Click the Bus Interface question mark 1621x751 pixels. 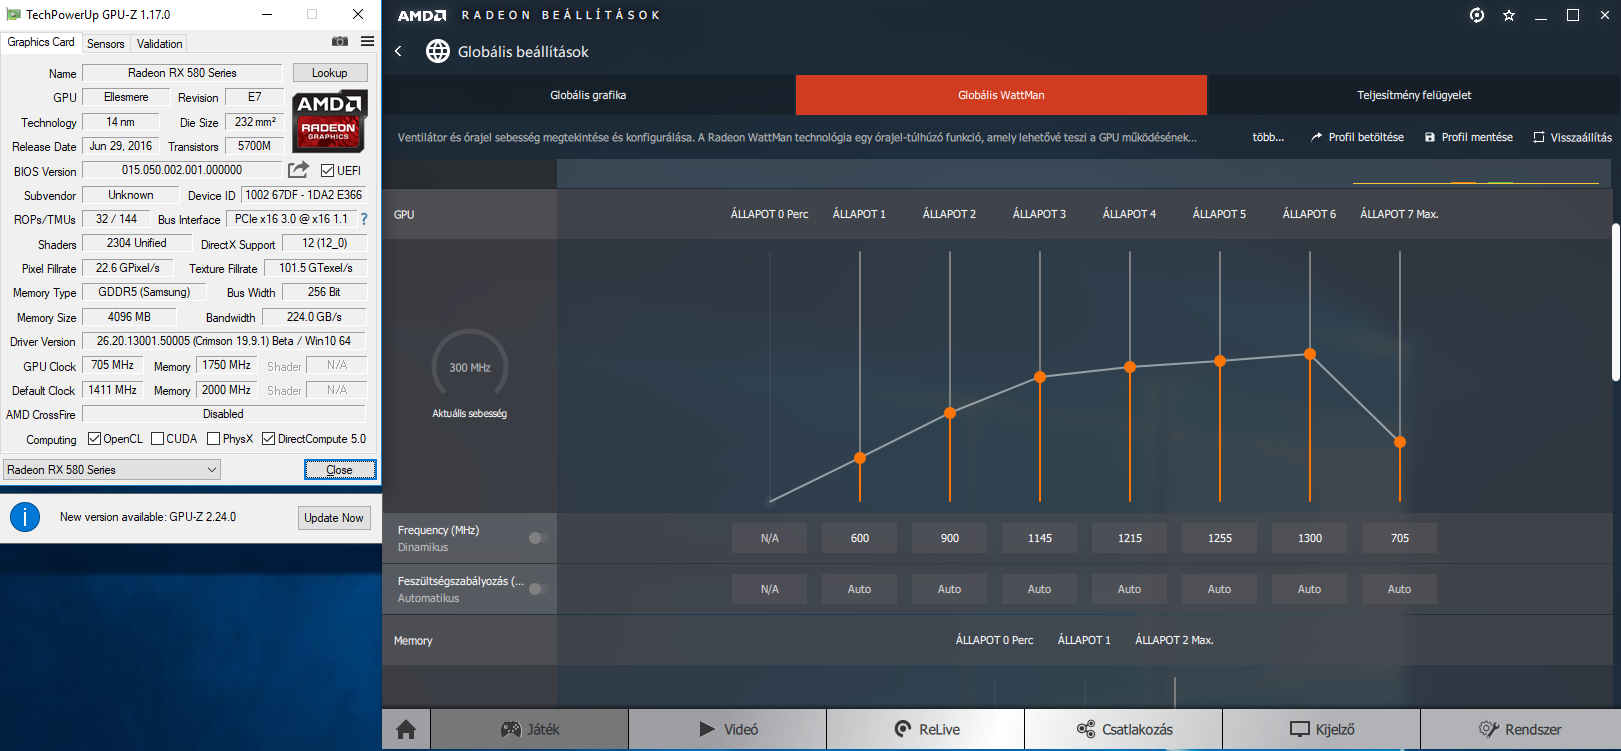(x=364, y=219)
